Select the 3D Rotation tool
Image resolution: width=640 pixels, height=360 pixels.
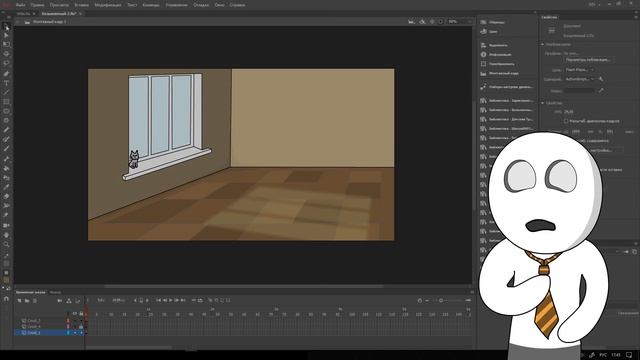(x=6, y=54)
